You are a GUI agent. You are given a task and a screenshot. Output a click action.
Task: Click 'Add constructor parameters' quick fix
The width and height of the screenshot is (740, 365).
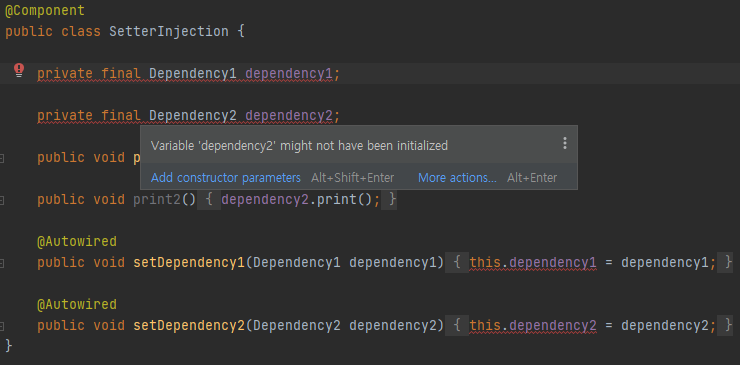(x=226, y=178)
